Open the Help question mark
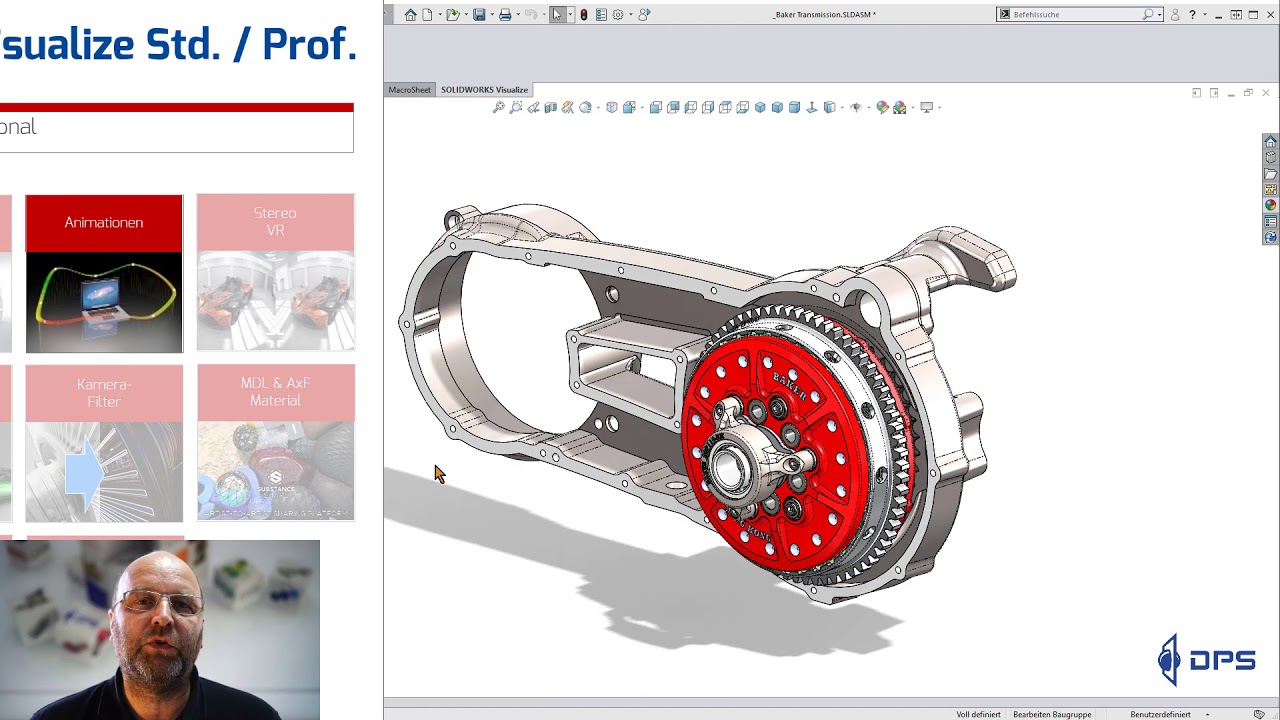The image size is (1280, 720). click(x=1192, y=15)
